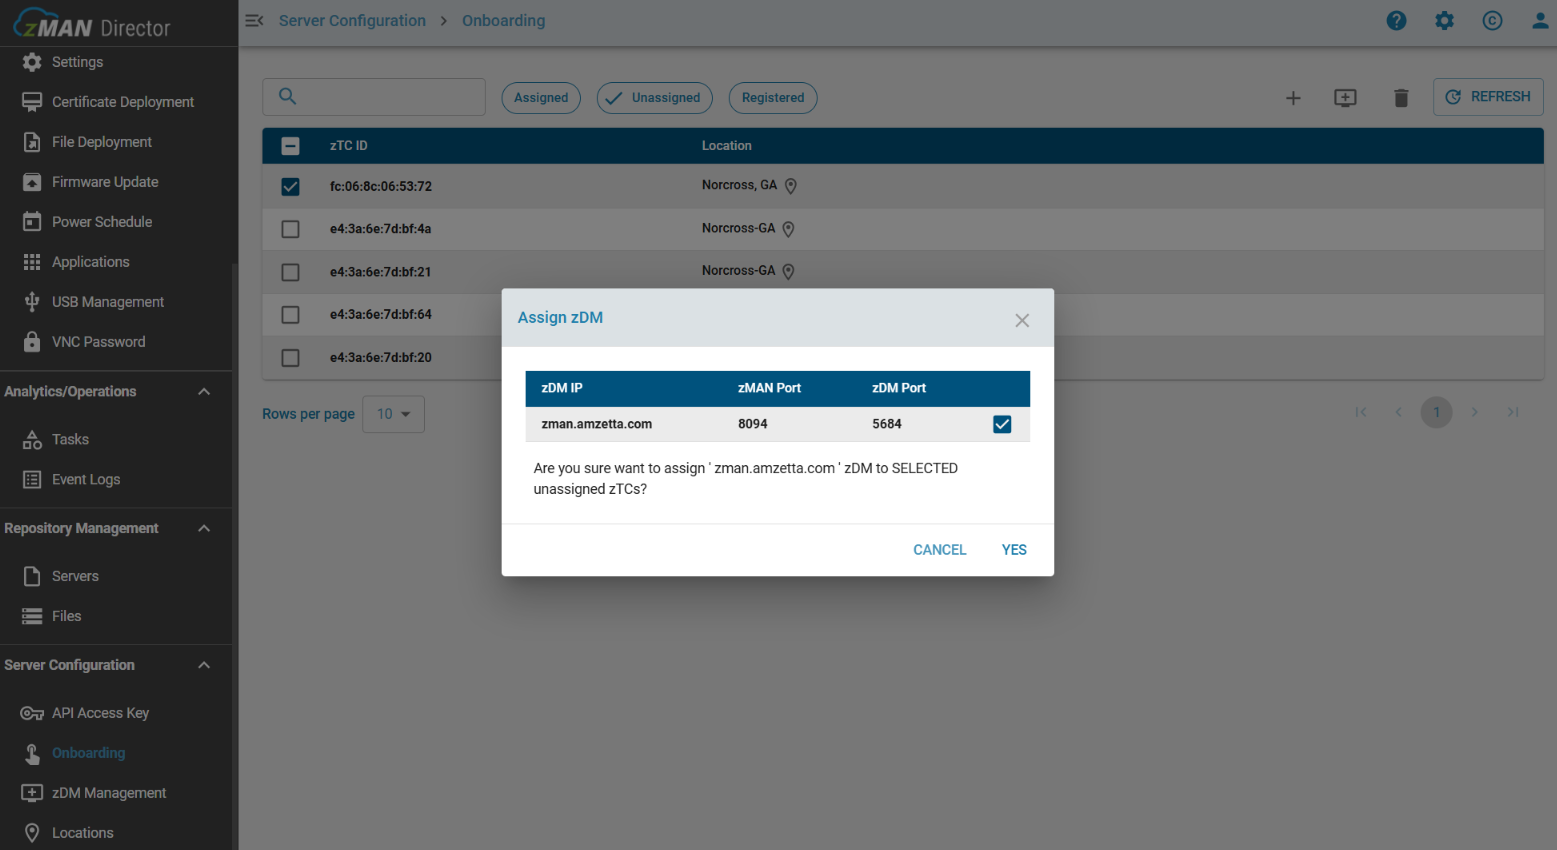Open the settings gear in top bar

[1444, 21]
